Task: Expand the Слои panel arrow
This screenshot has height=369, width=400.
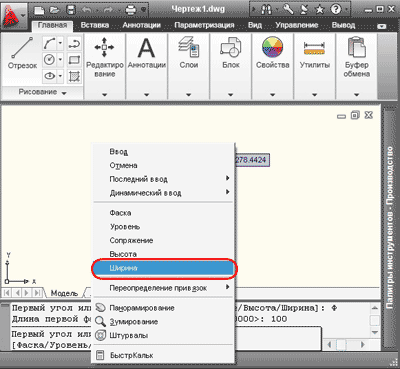Action: pyautogui.click(x=189, y=95)
